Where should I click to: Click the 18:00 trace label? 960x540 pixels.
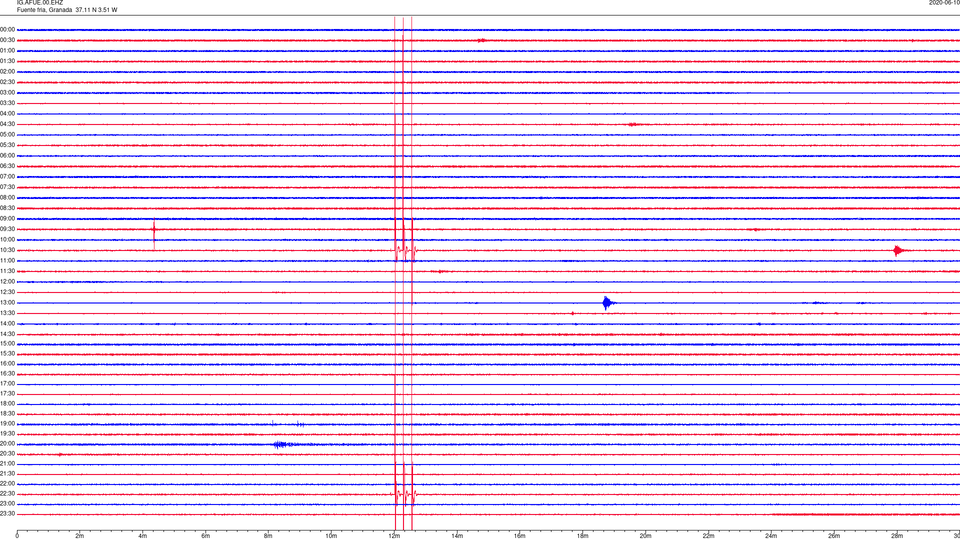point(8,404)
